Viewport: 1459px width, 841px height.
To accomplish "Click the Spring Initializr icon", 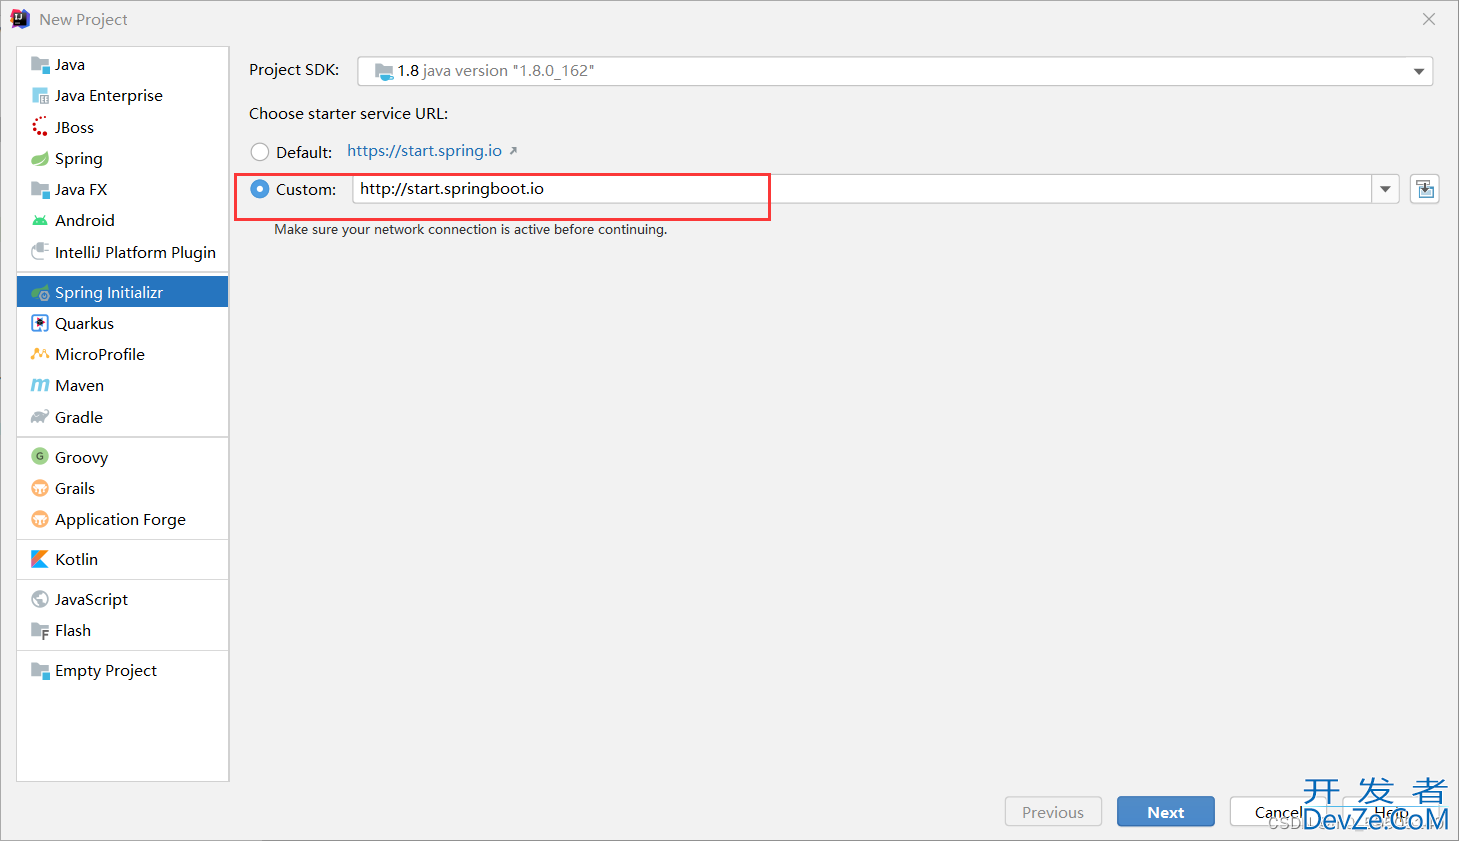I will tap(40, 293).
